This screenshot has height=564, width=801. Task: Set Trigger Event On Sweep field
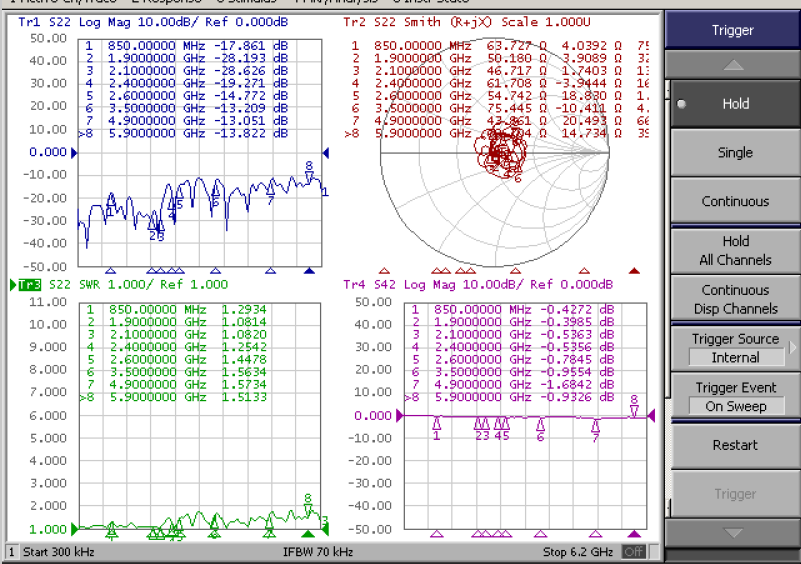coord(735,406)
